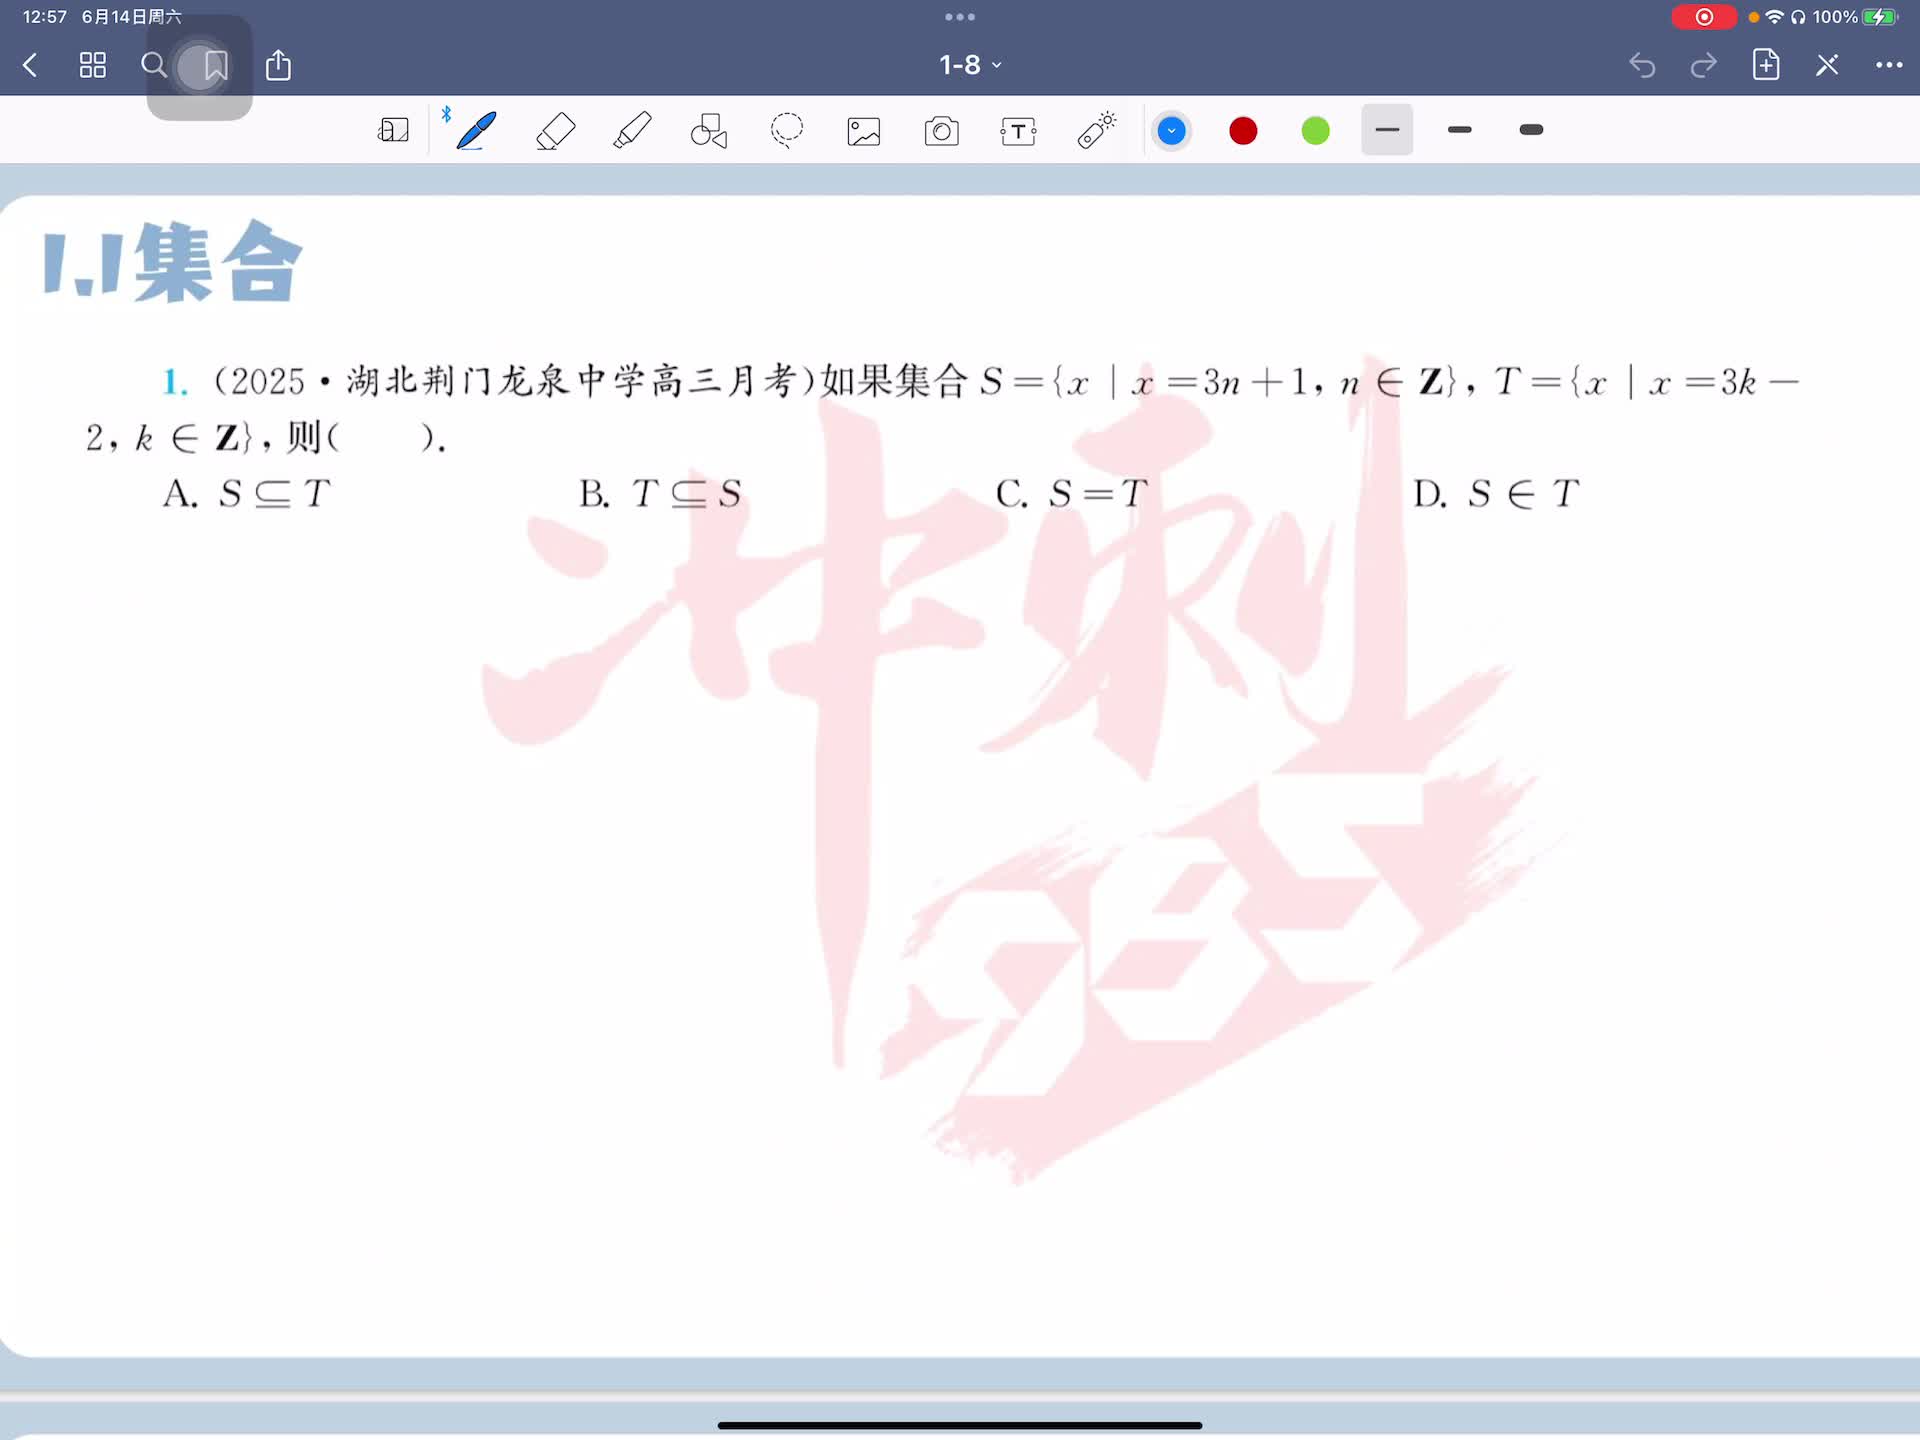Select the thickest stroke width
Screen dimensions: 1920x1440
(x=1531, y=130)
